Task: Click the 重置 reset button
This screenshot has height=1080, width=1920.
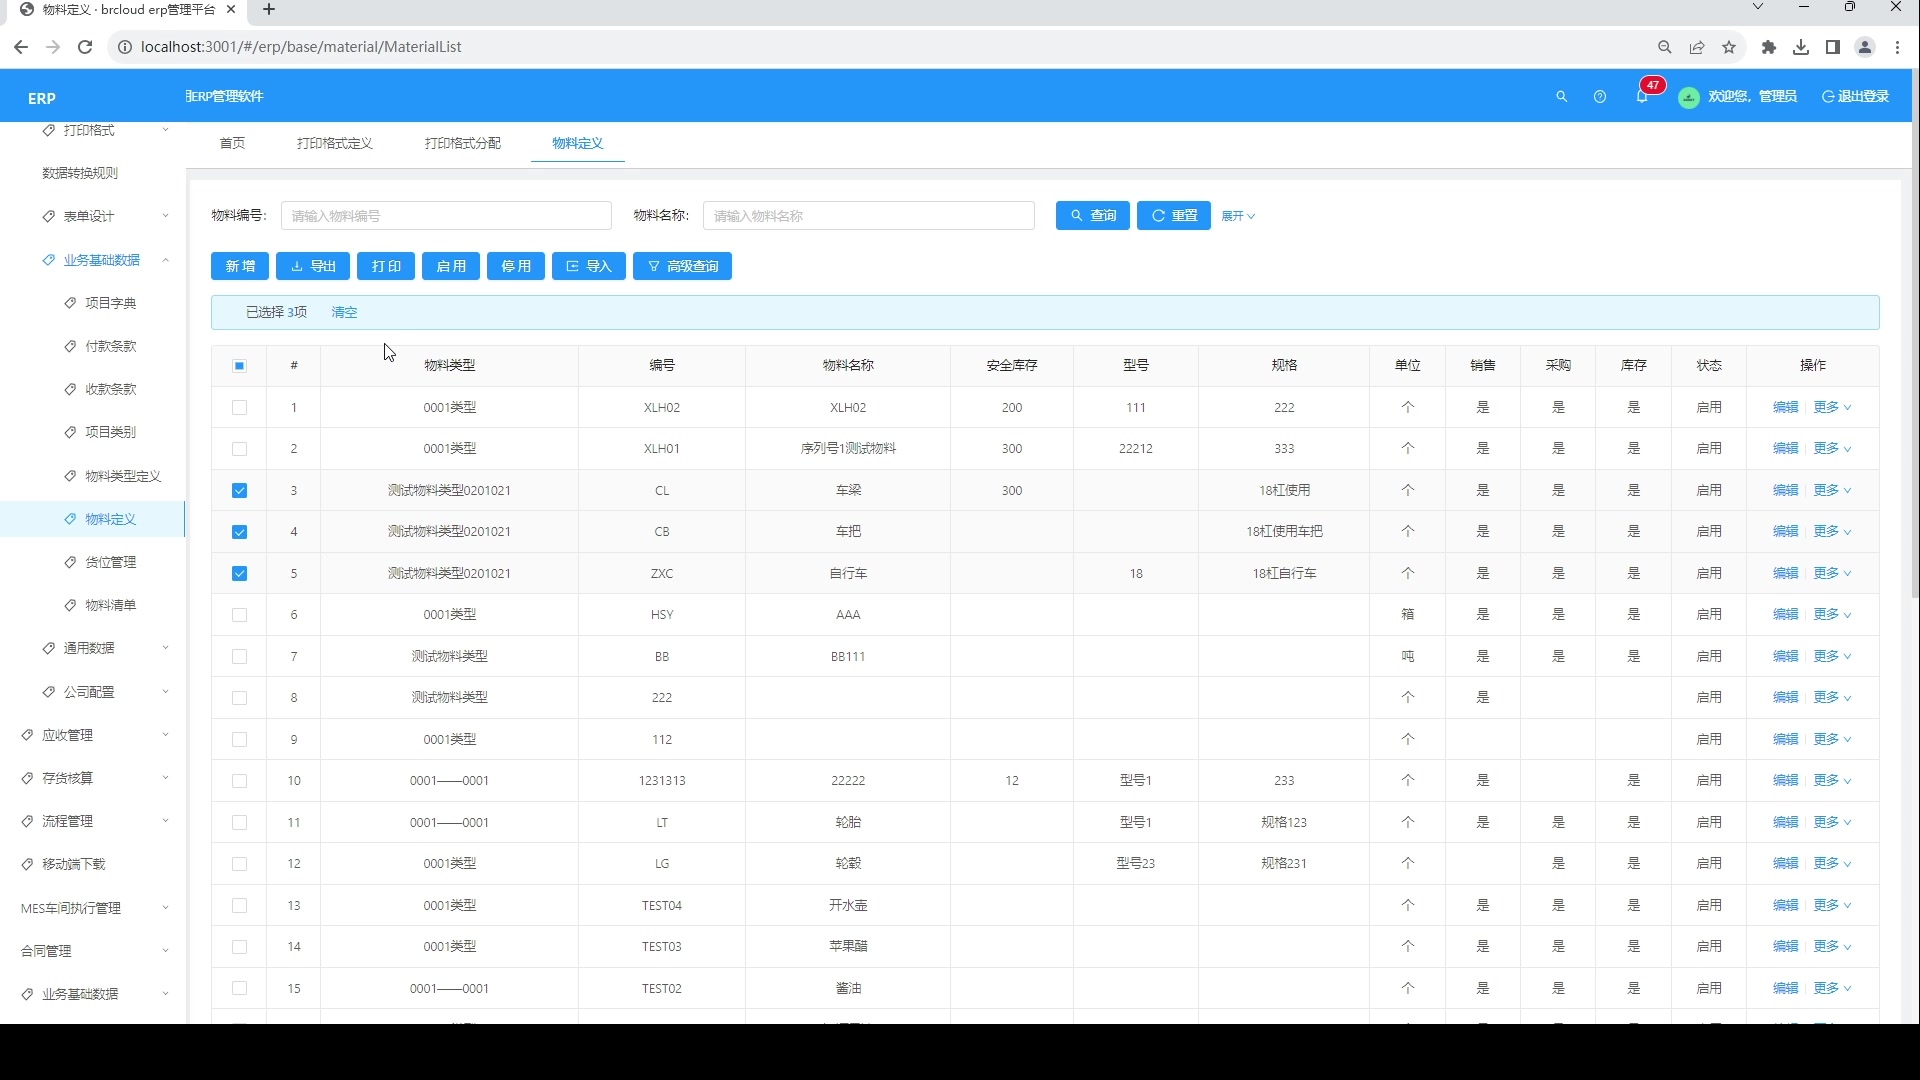Action: pos(1174,216)
